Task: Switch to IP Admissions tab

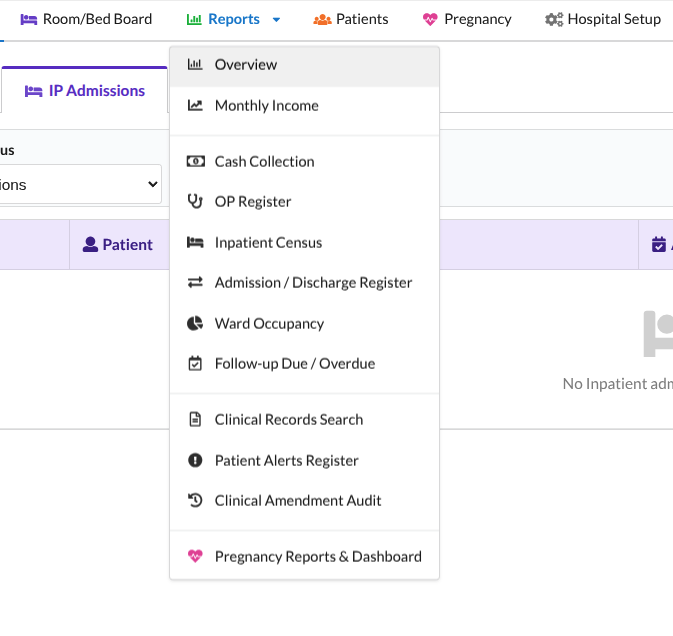Action: coord(85,91)
